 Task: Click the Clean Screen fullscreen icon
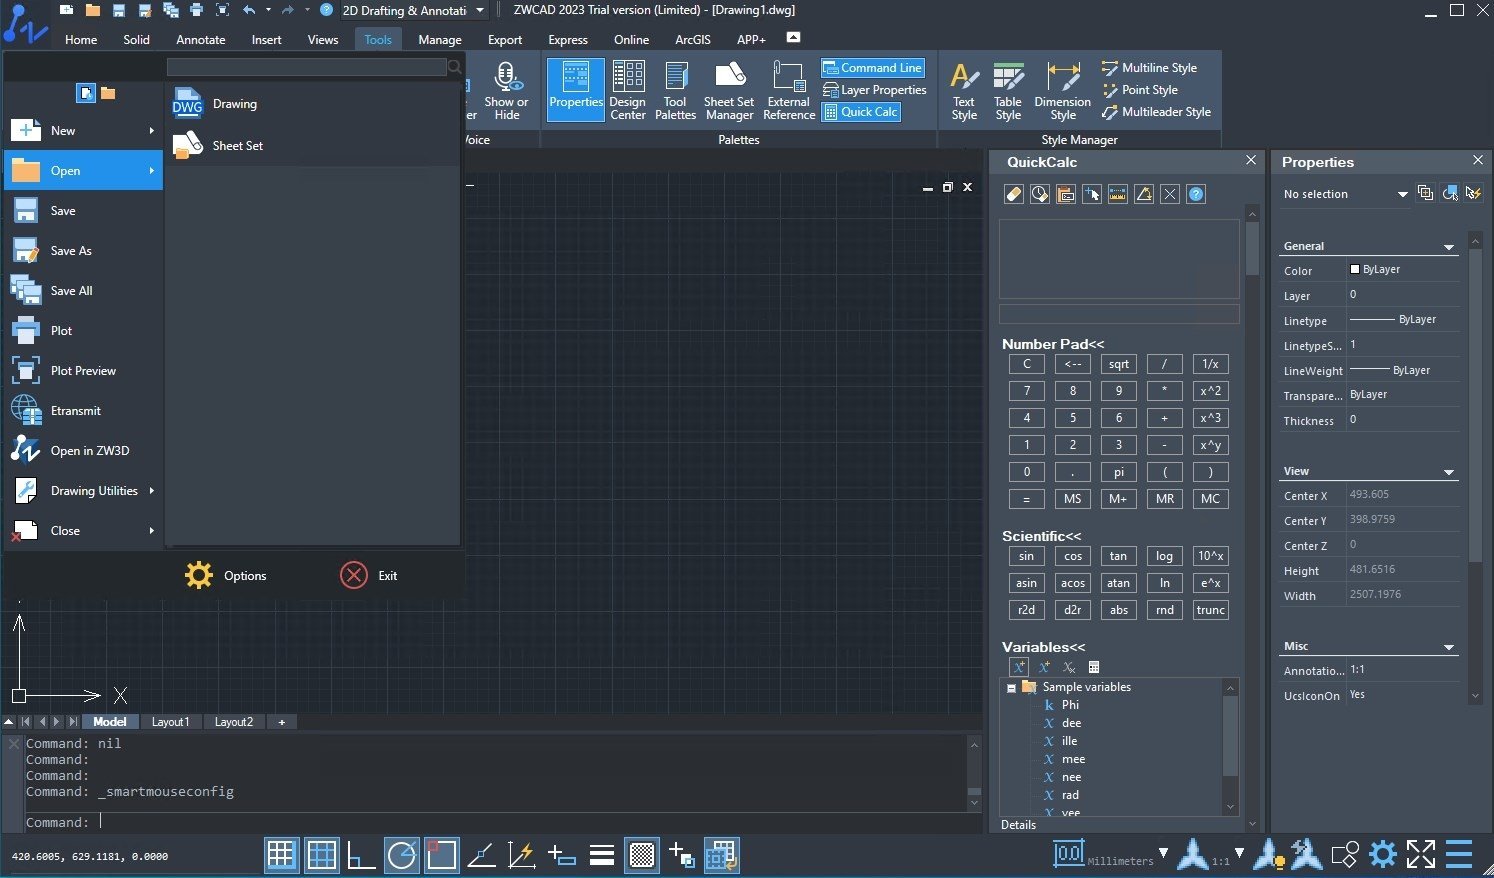(x=1421, y=854)
